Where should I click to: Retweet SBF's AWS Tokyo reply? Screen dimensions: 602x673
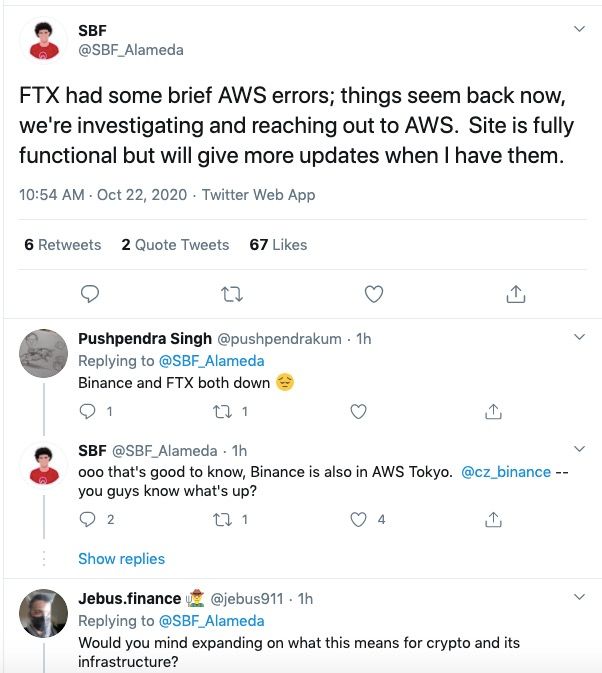click(x=223, y=520)
